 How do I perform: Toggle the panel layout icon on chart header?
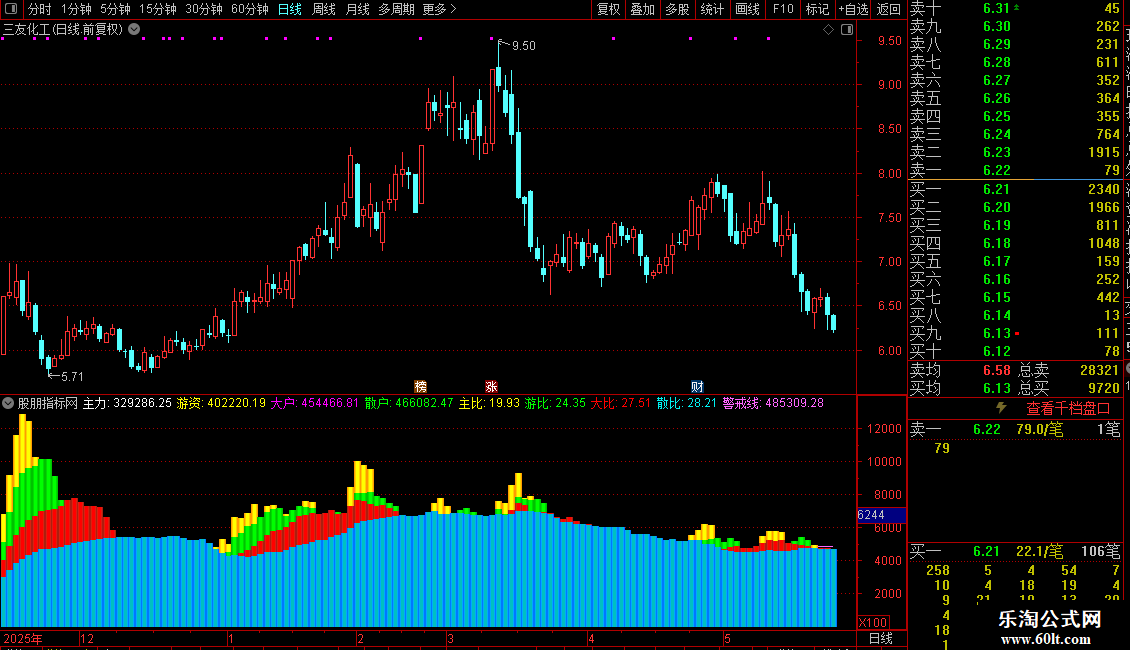[x=848, y=30]
